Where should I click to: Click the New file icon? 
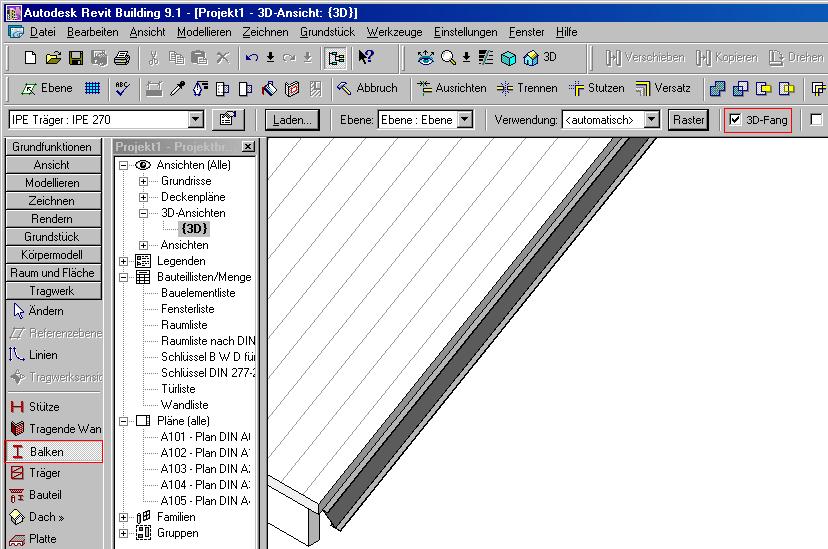coord(30,58)
